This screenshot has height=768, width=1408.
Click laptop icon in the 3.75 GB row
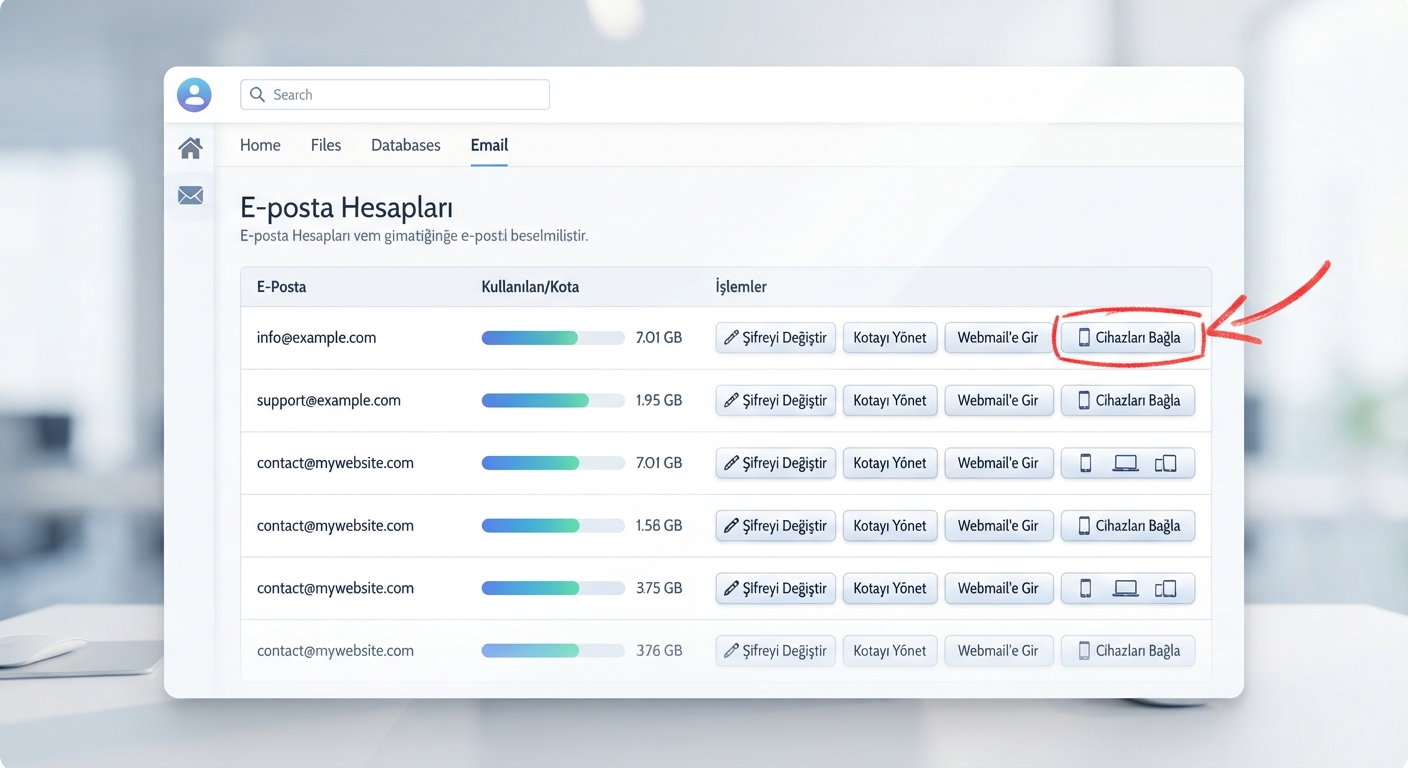point(1126,588)
